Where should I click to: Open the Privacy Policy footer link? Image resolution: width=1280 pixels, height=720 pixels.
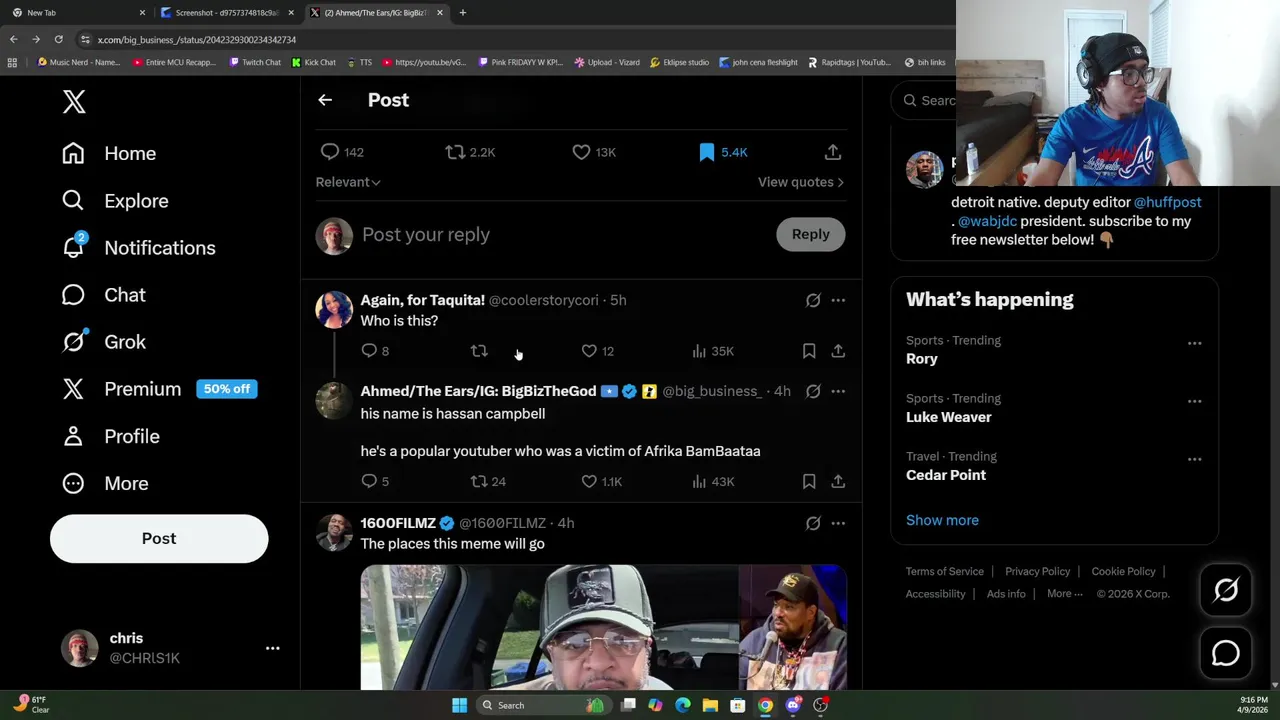coord(1037,571)
